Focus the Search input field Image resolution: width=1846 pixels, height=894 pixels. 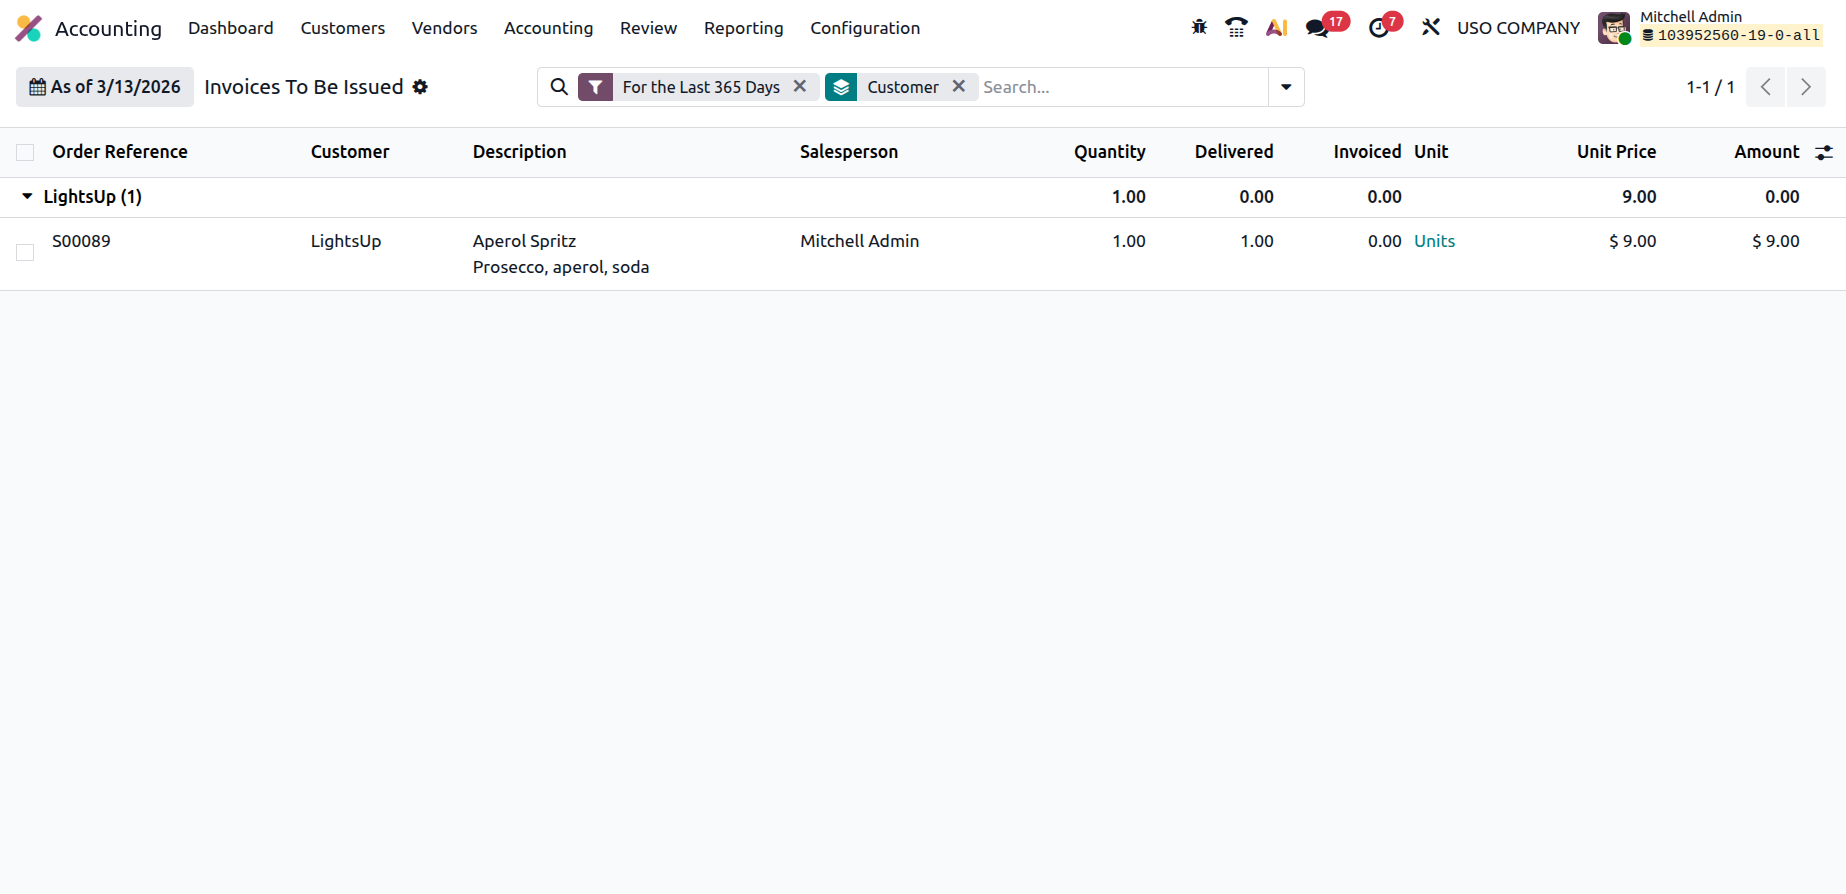[1122, 87]
